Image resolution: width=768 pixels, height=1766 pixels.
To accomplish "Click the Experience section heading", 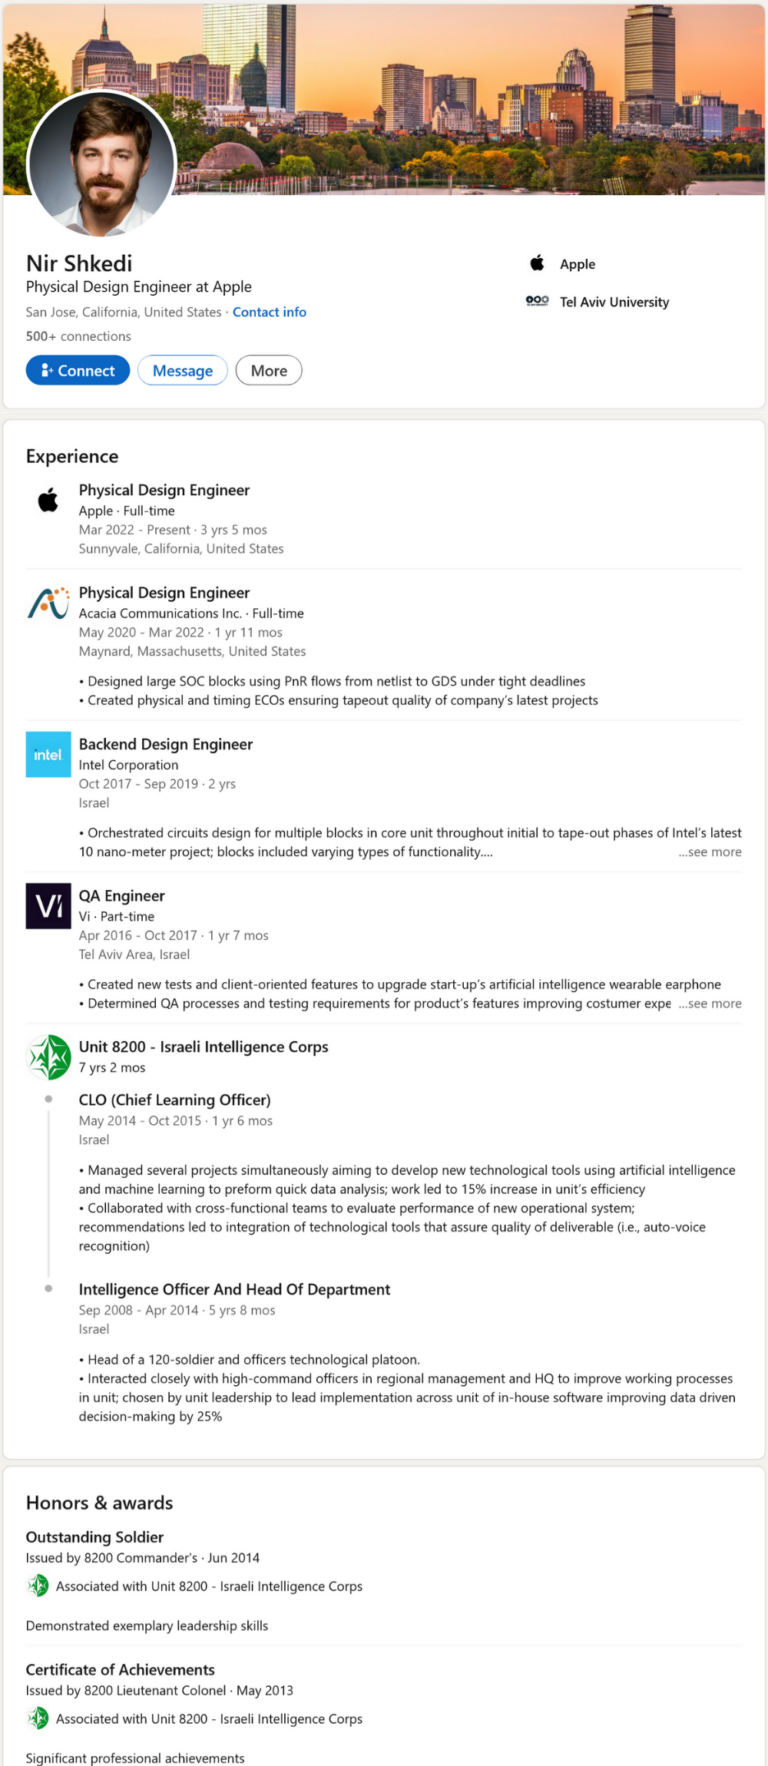I will [x=71, y=456].
